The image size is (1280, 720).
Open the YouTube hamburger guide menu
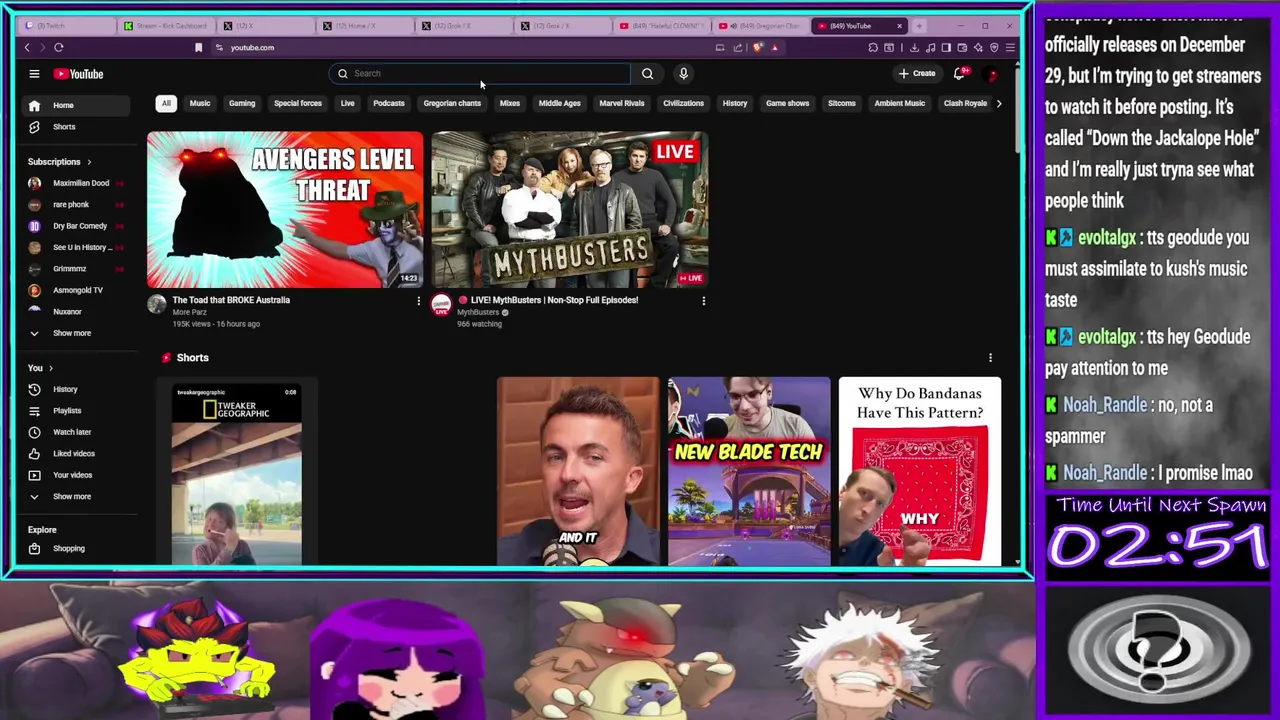[34, 74]
